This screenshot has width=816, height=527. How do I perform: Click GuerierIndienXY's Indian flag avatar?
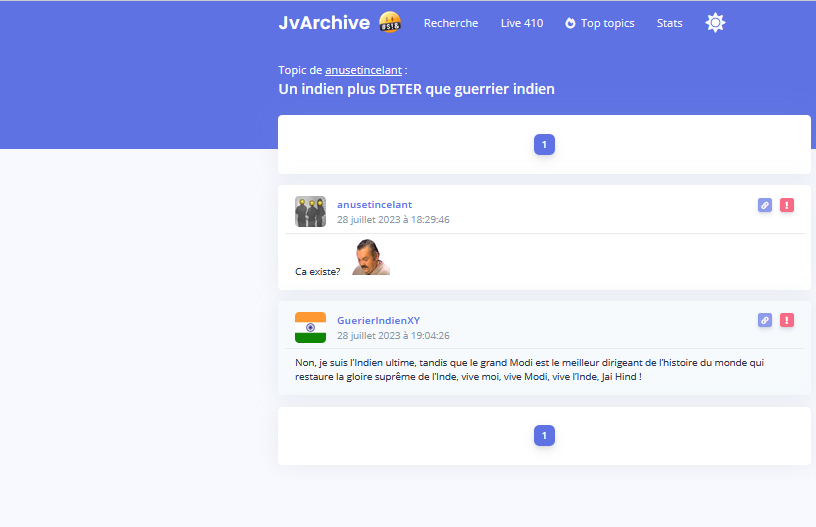tap(310, 328)
